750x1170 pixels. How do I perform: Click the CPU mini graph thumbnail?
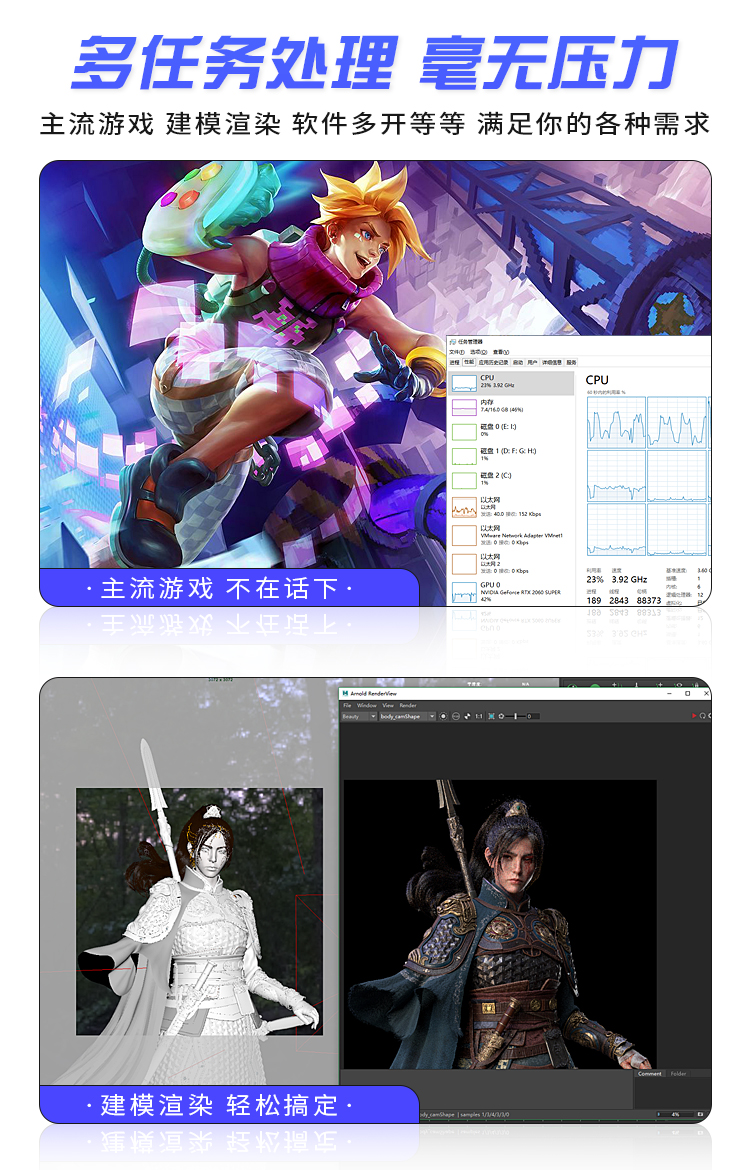[x=464, y=384]
